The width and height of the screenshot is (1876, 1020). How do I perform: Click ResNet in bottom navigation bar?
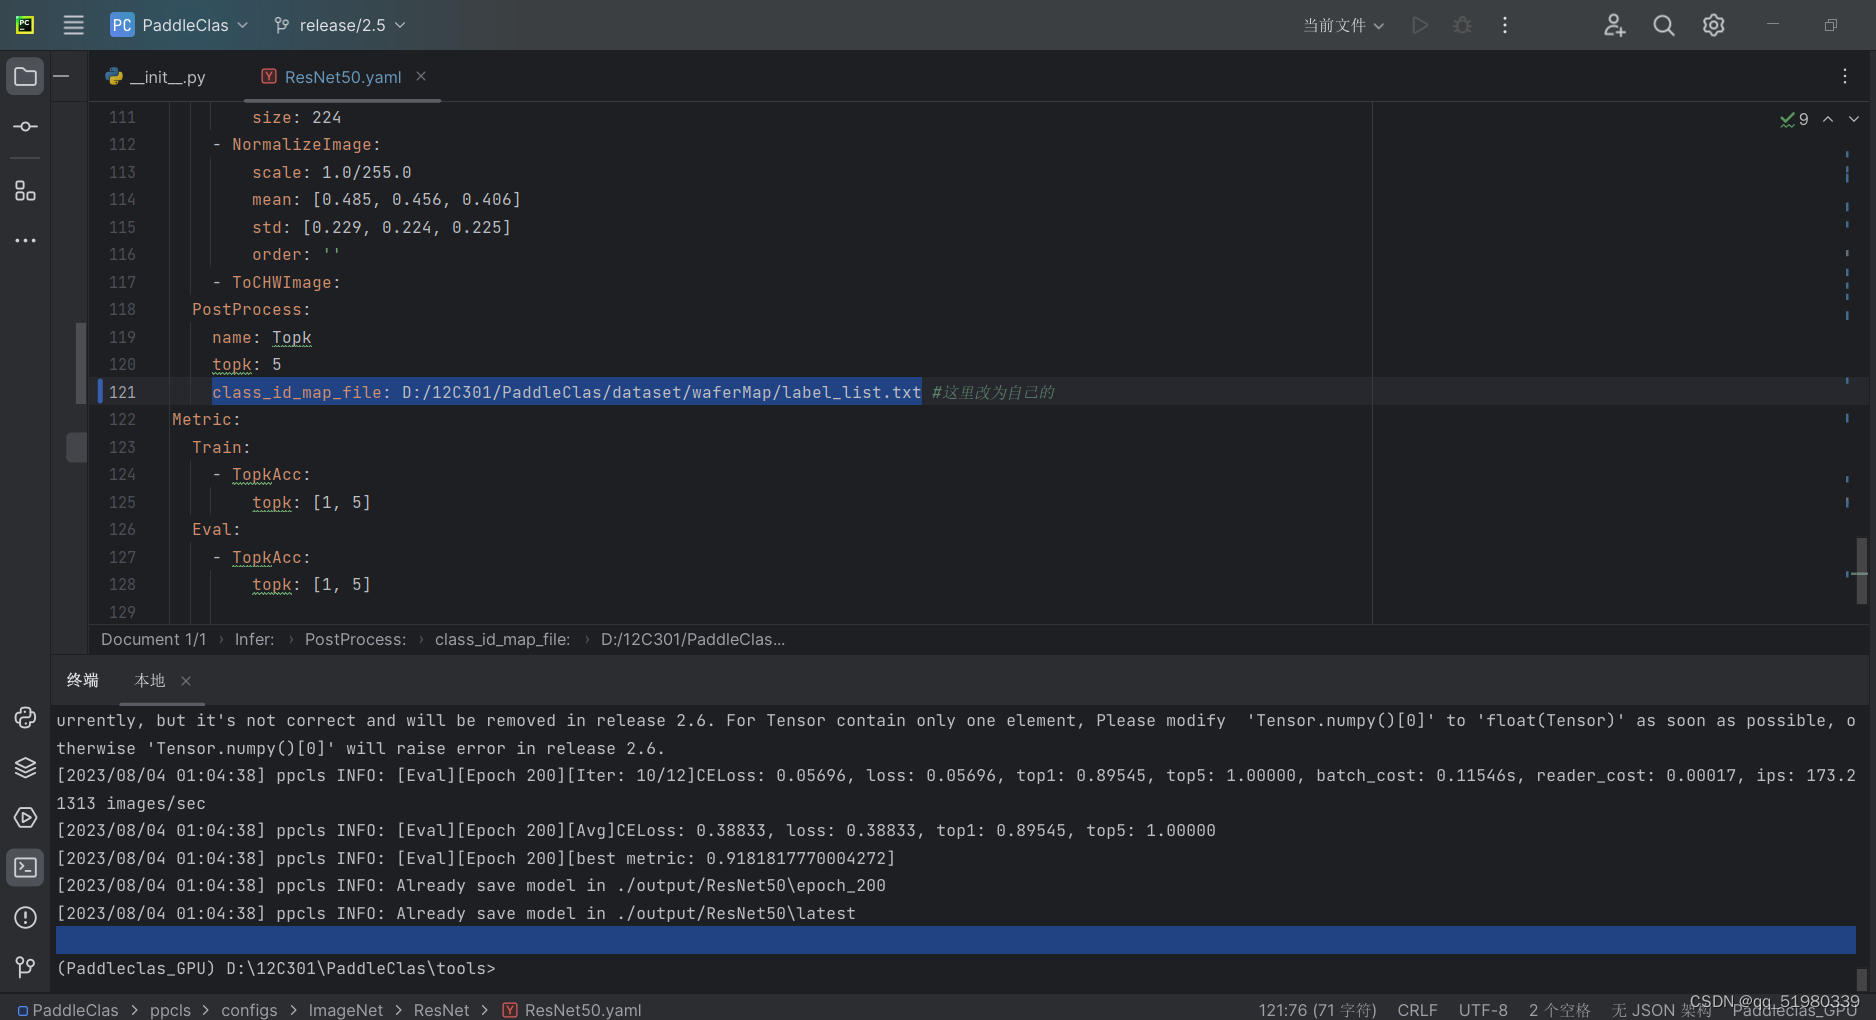pos(441,1010)
